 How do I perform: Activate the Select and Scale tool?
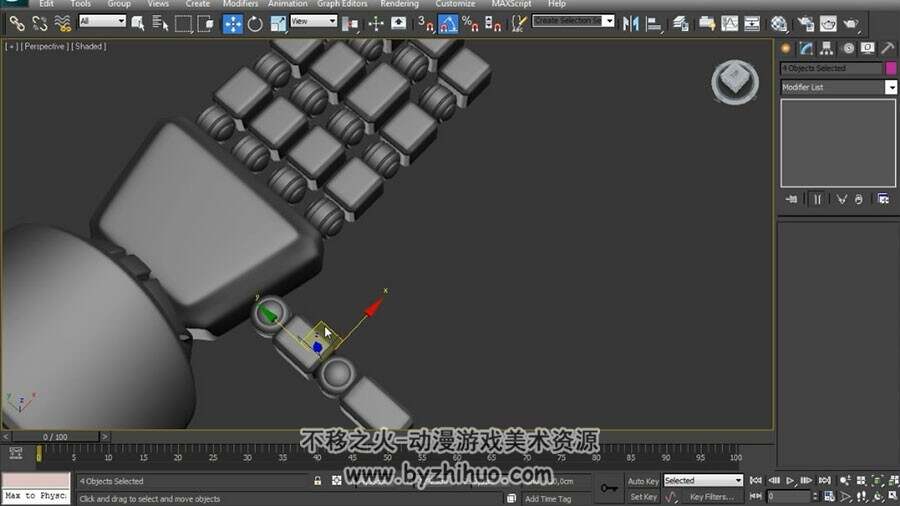[278, 24]
